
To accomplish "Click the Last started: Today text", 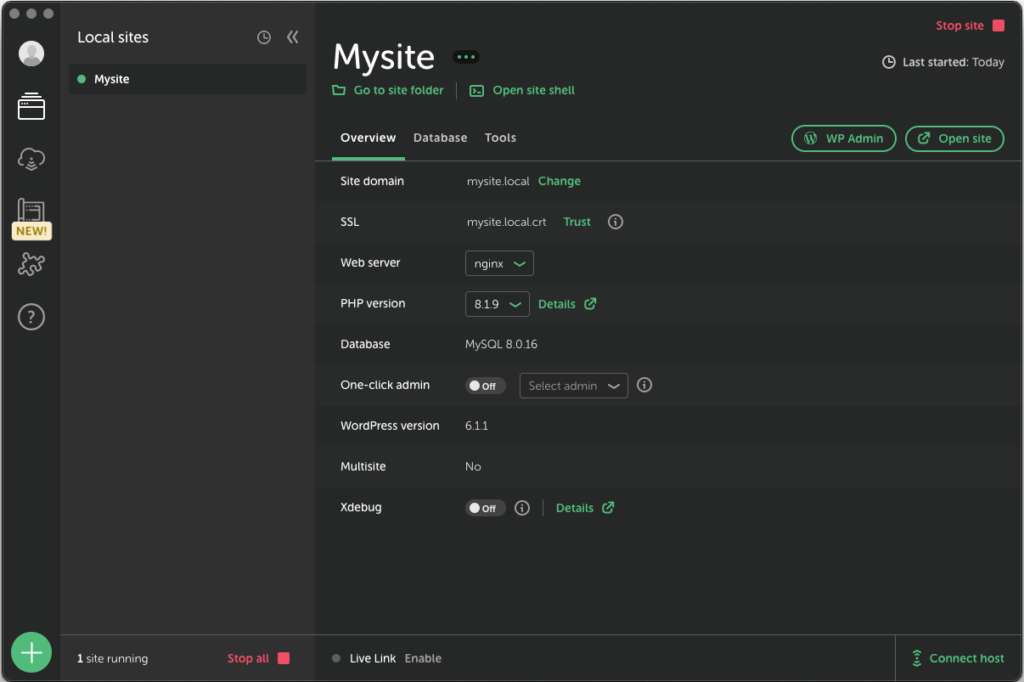I will (x=953, y=62).
